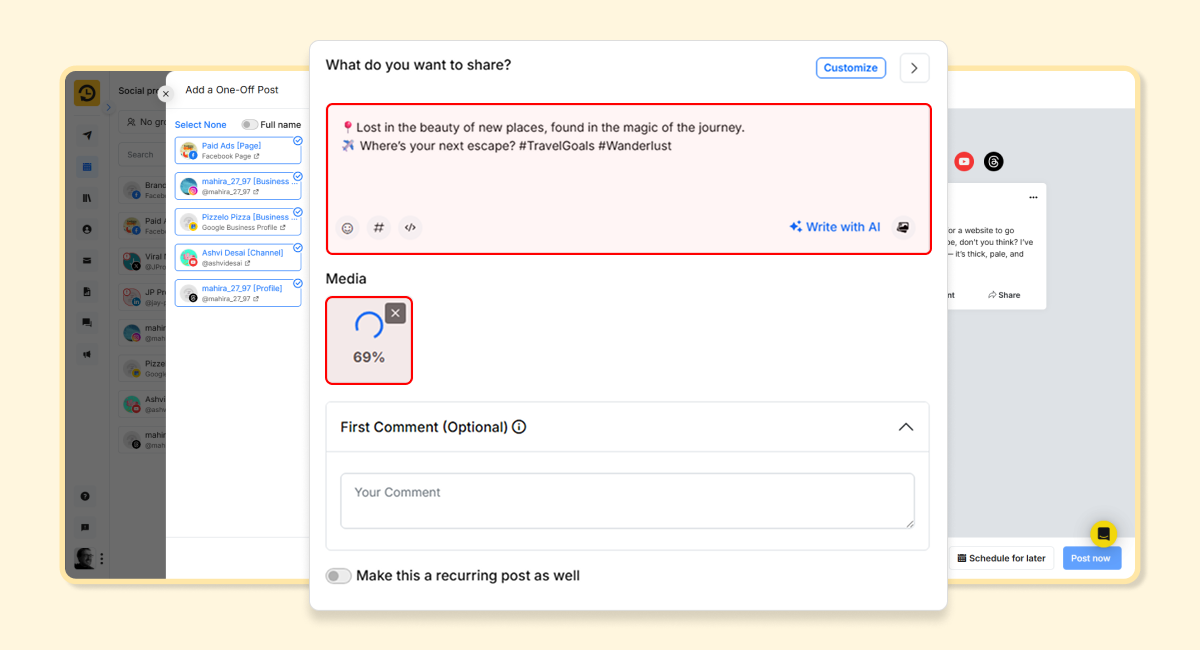
Task: Open the library books icon in sidebar
Action: click(87, 198)
